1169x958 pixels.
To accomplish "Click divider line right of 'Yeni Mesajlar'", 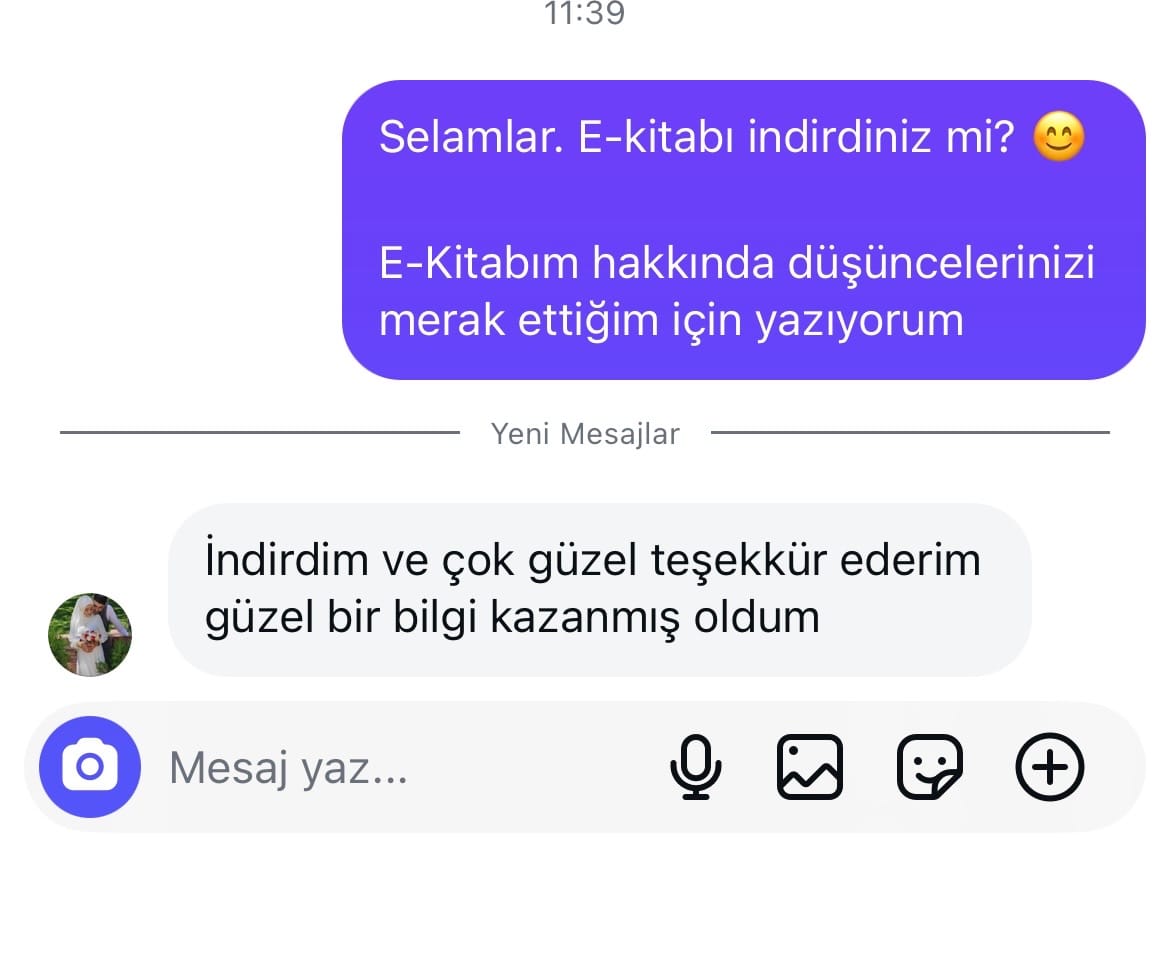I will (910, 432).
